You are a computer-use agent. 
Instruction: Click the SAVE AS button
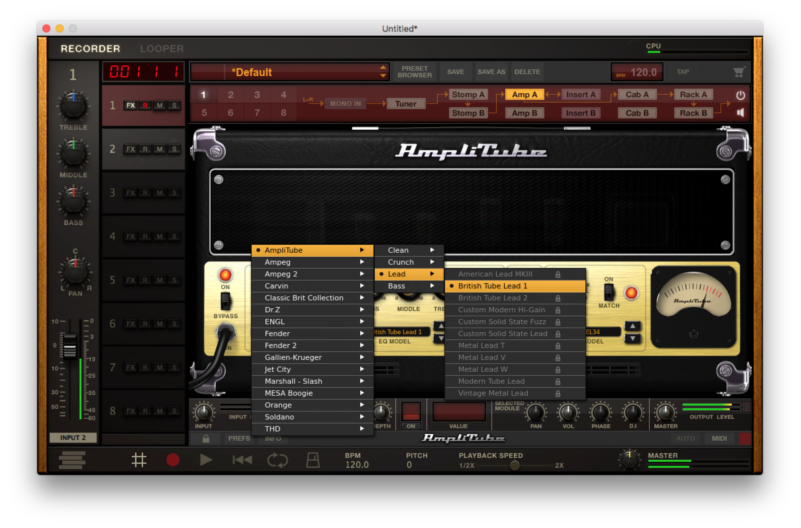tap(491, 72)
